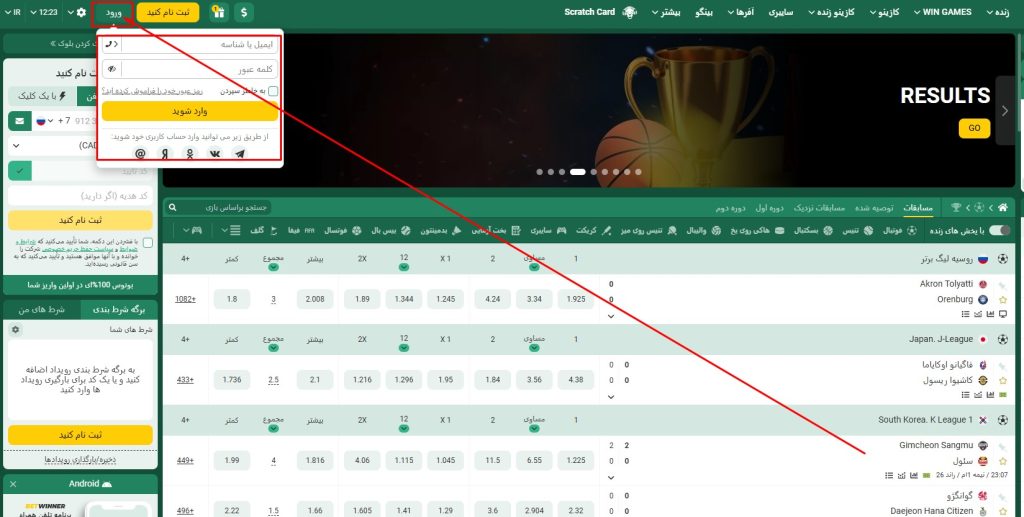Open 1082+ more markets link
Viewport: 1024px width, 517px height.
point(185,299)
